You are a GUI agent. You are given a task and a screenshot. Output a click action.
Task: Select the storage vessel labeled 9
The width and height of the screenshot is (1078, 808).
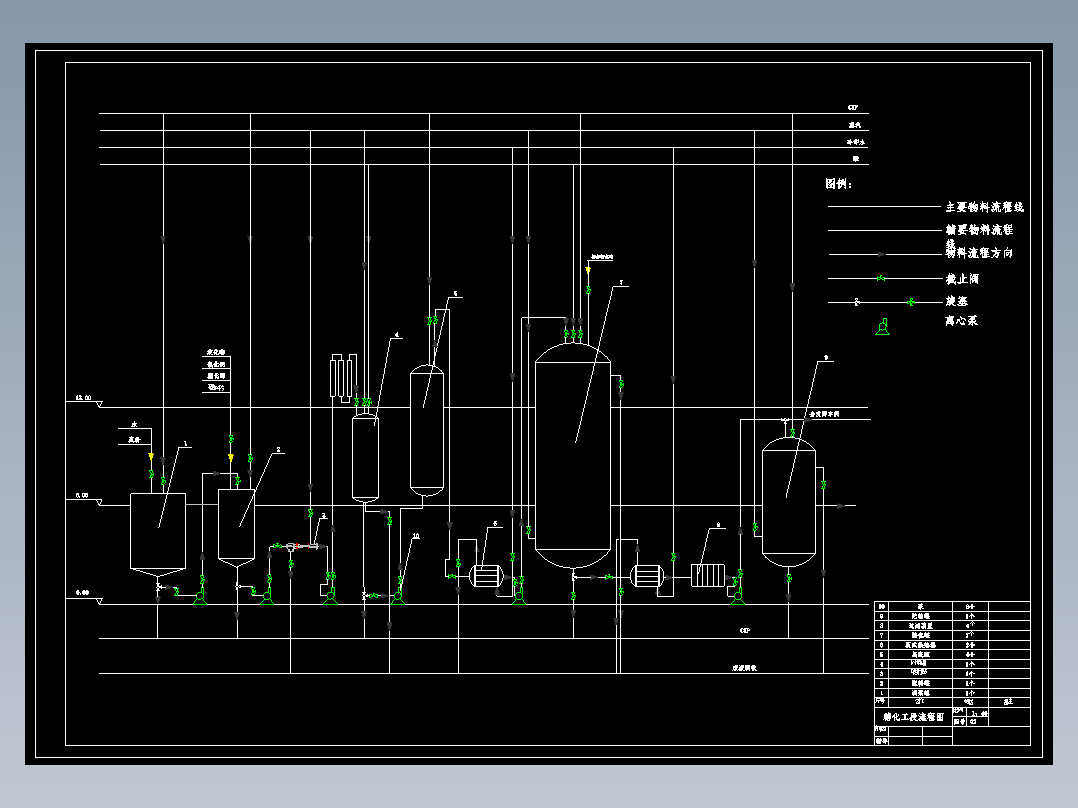(789, 502)
